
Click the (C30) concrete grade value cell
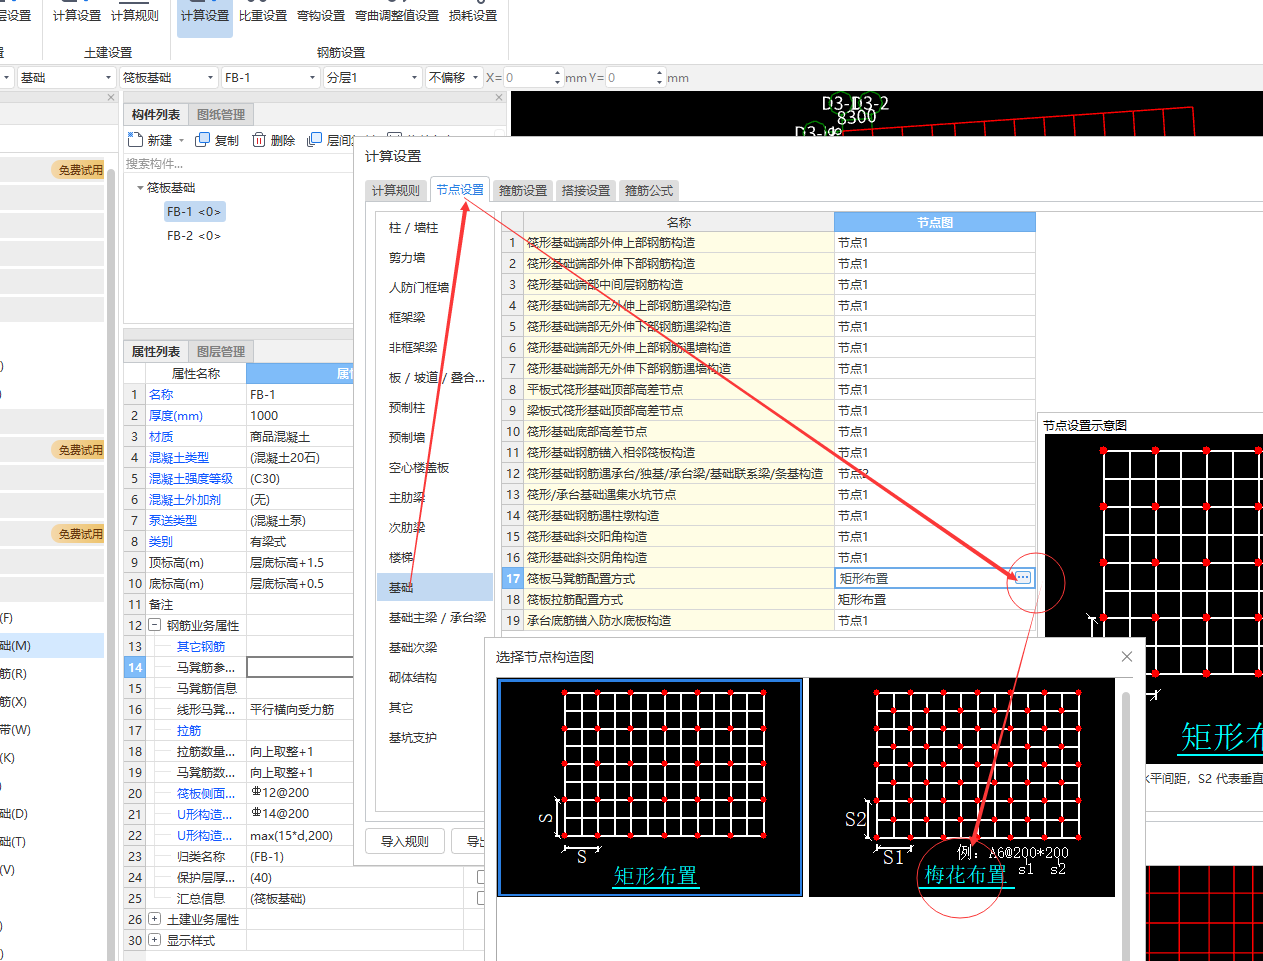pos(300,478)
